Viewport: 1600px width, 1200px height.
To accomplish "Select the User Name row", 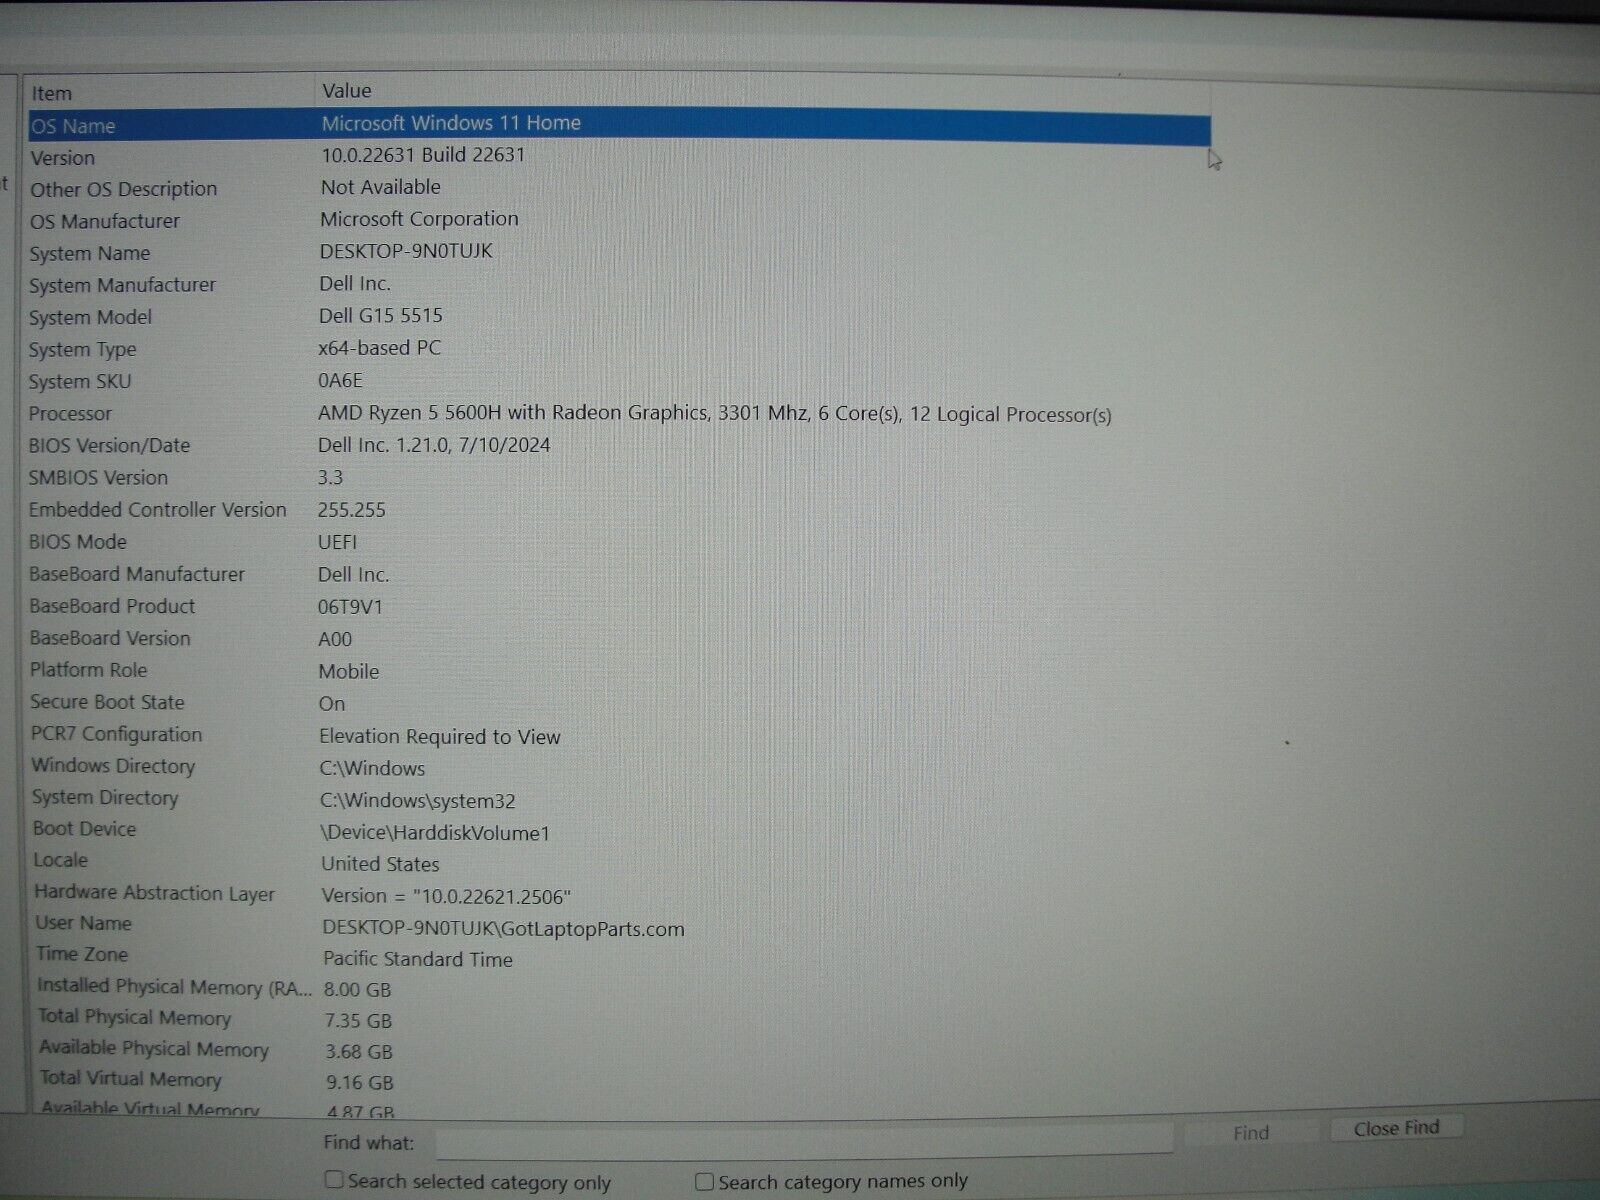I will pos(620,926).
